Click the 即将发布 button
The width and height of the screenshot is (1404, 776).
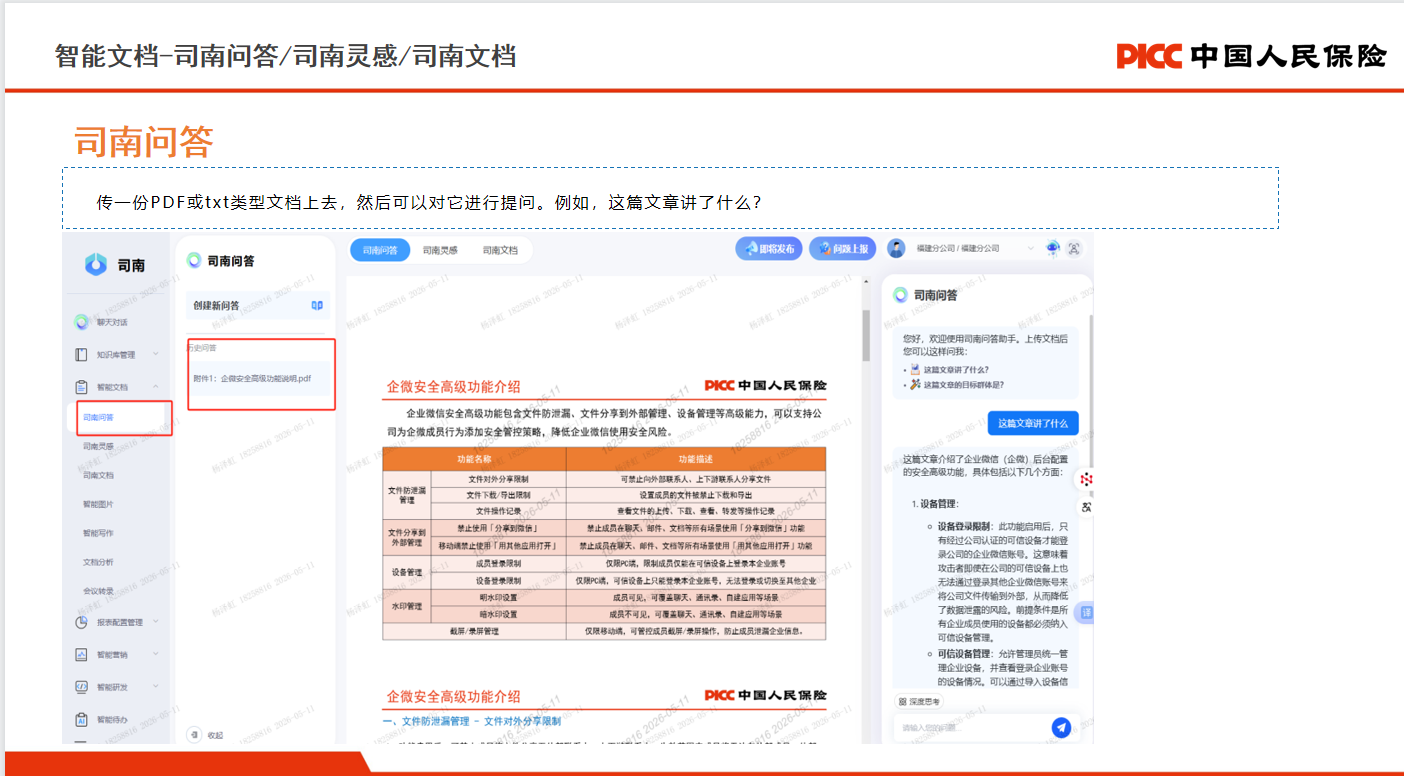click(x=770, y=249)
